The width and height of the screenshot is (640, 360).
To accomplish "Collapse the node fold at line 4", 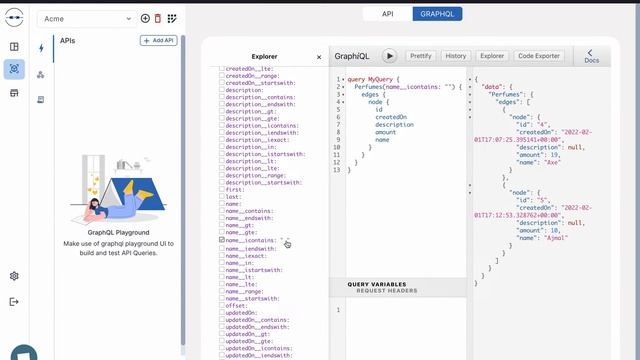I will click(343, 102).
